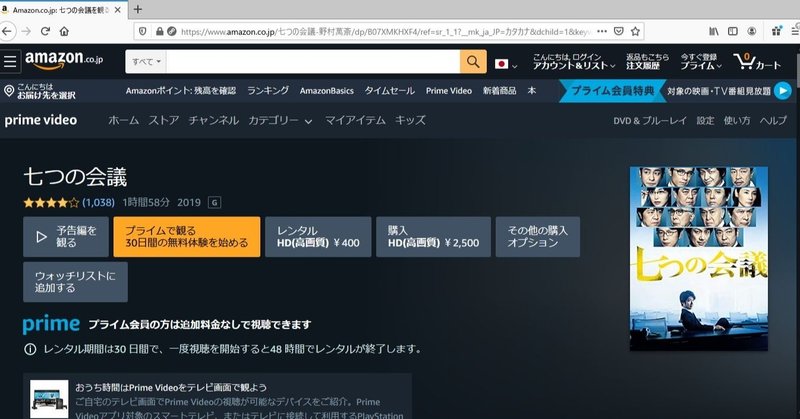
Task: Buy HD for ¥2,500 button
Action: 433,237
